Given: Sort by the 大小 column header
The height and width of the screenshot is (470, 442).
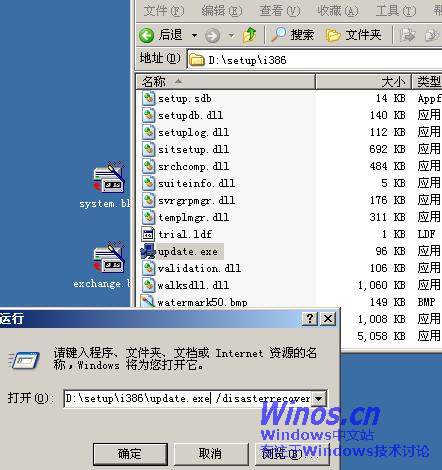Looking at the screenshot, I should [x=363, y=81].
